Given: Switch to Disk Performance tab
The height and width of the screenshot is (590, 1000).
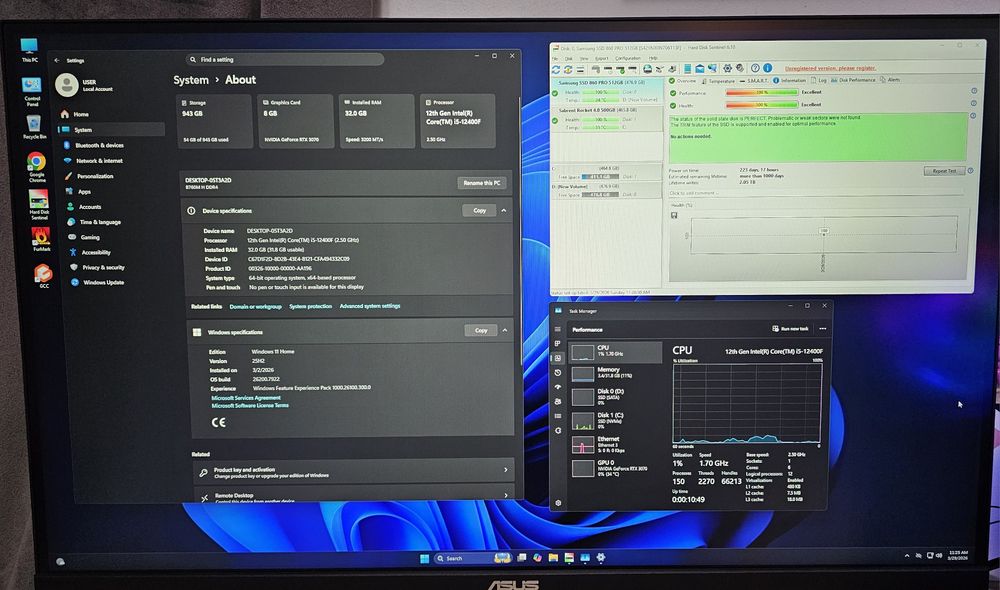Looking at the screenshot, I should click(853, 80).
